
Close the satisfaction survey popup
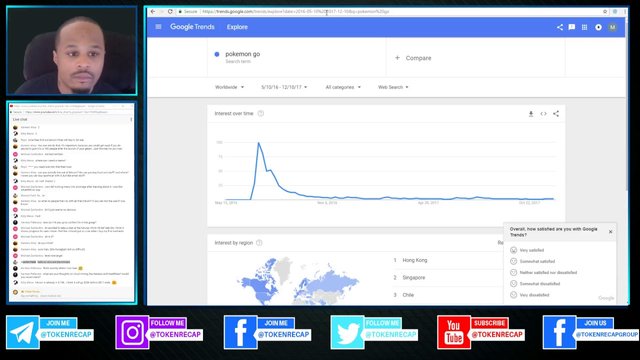(x=611, y=231)
